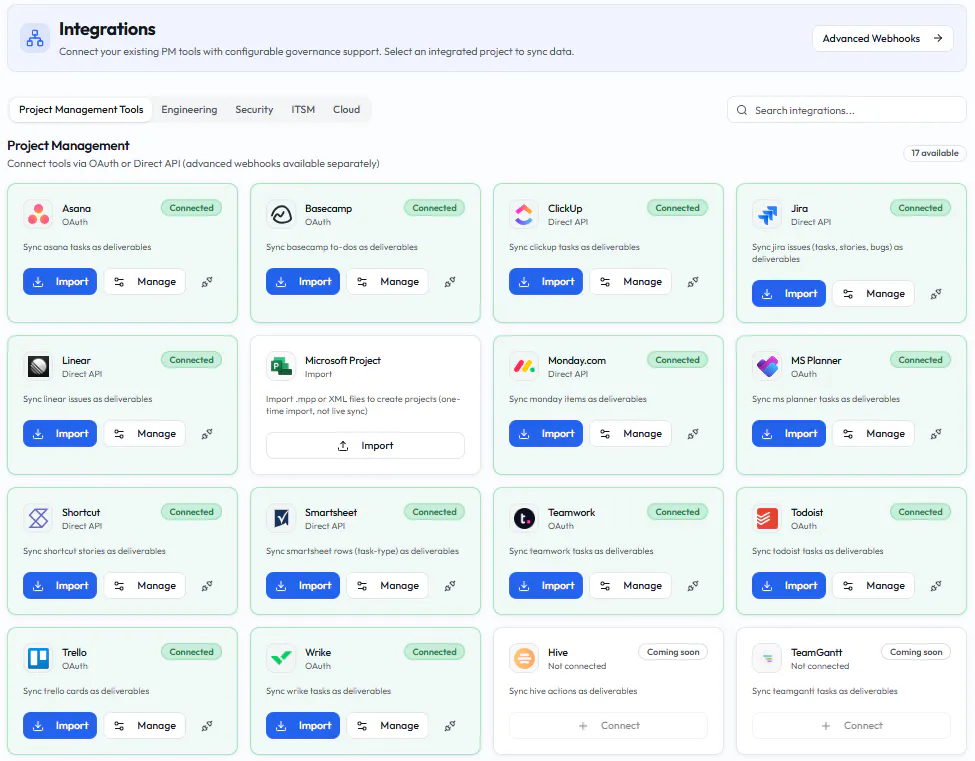Click the Wrike Connected status badge
The height and width of the screenshot is (761, 975).
click(435, 652)
